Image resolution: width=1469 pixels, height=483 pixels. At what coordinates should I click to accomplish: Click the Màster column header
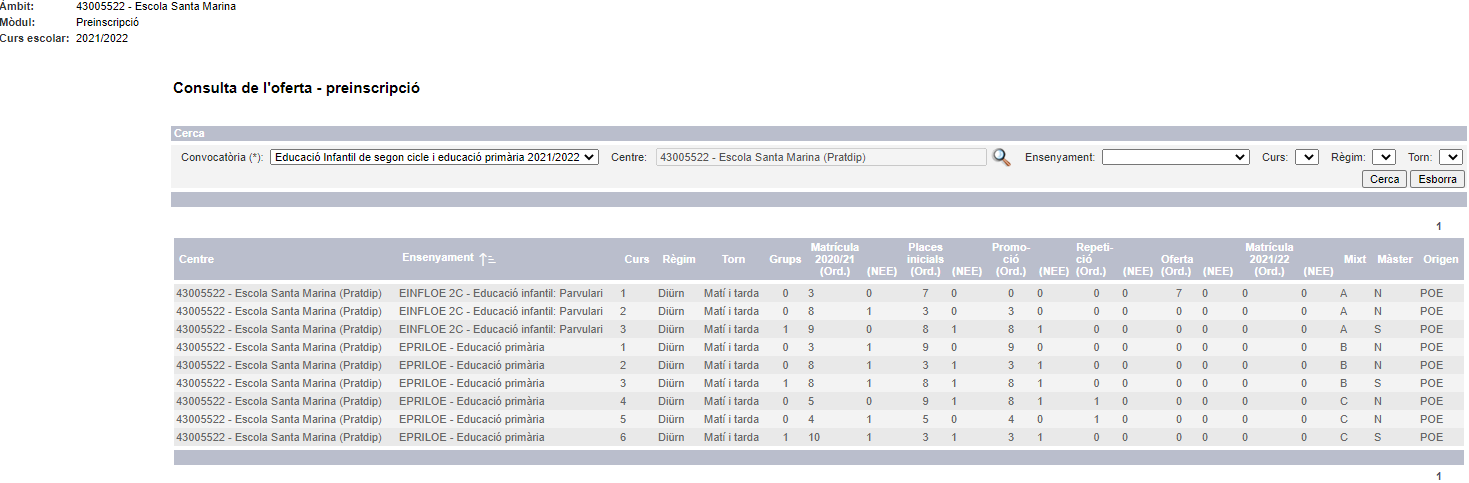[x=1394, y=259]
